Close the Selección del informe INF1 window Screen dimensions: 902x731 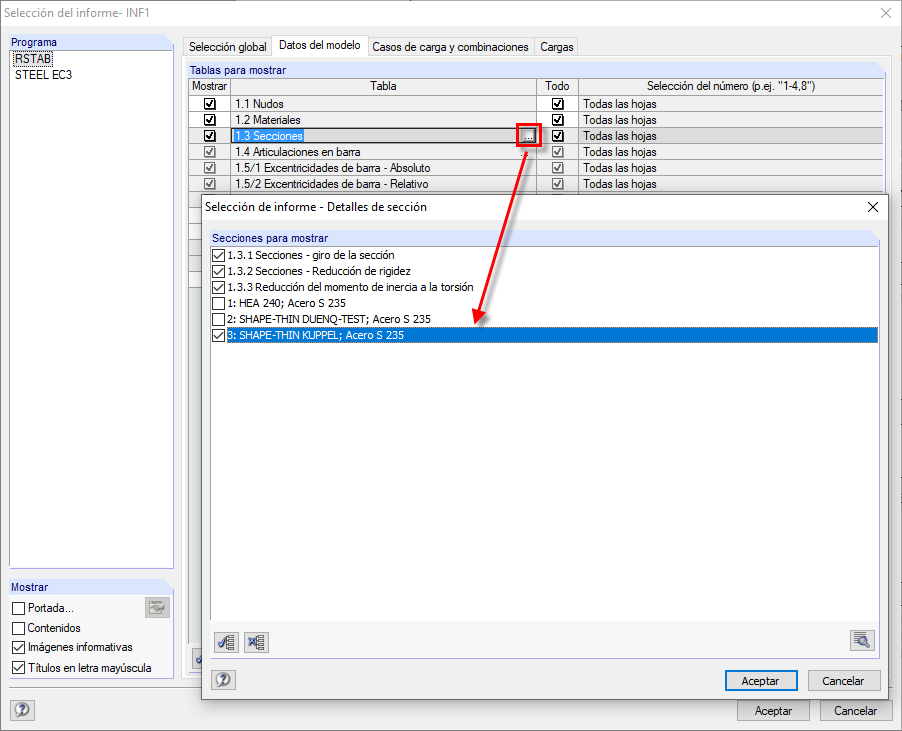886,13
